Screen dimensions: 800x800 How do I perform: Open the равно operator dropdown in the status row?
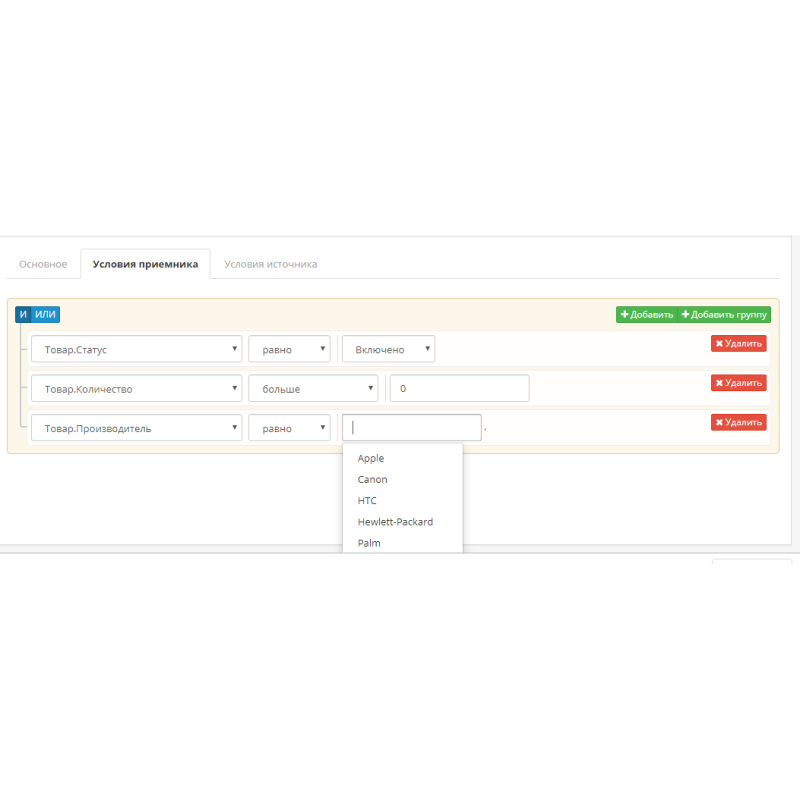[289, 349]
